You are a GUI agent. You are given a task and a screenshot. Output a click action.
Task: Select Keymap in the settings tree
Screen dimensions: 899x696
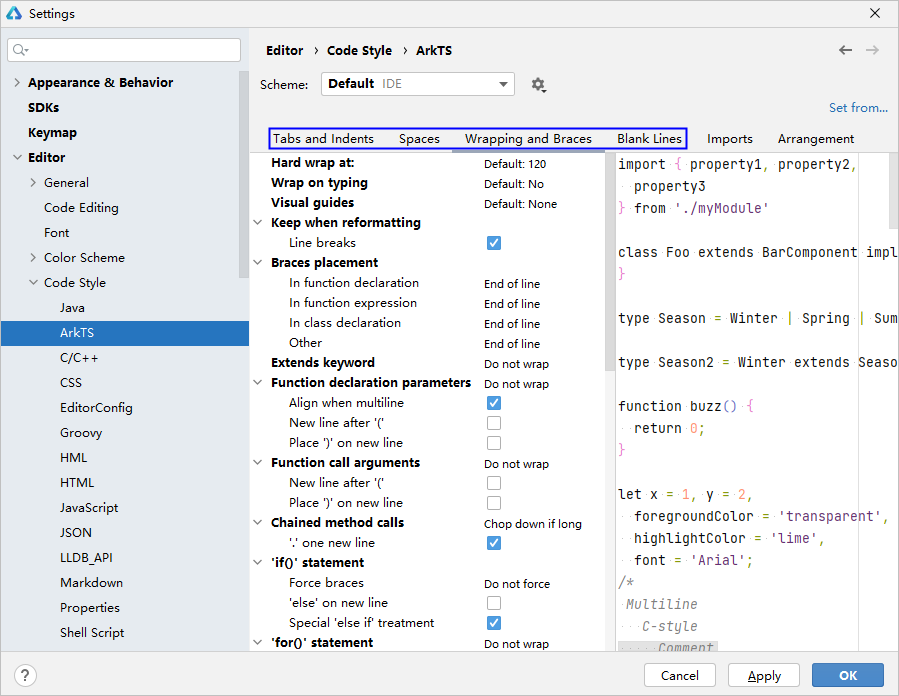click(52, 133)
